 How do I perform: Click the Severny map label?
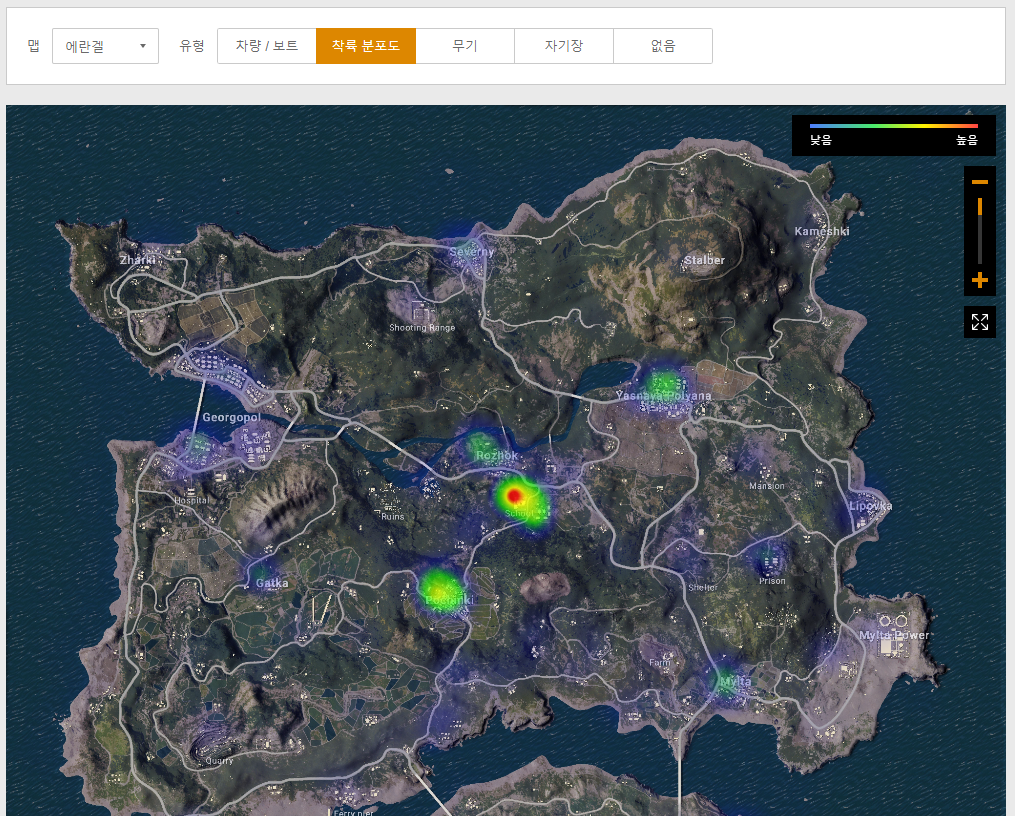tap(471, 252)
